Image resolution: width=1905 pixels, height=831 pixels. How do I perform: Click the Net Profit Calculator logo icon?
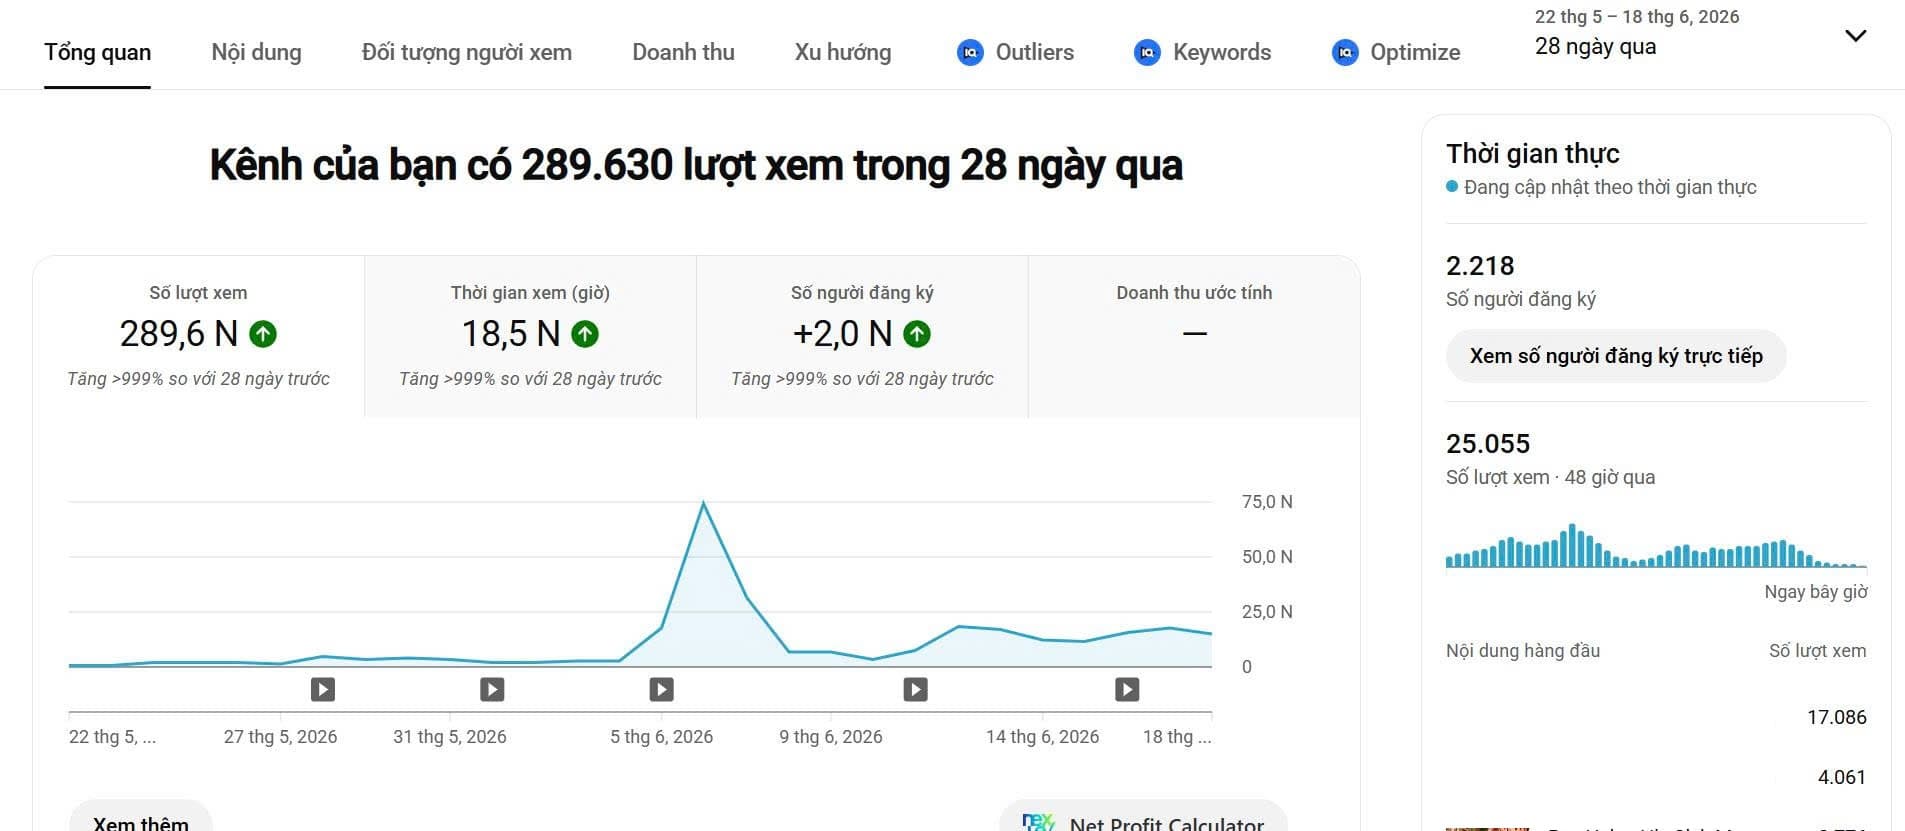(x=1038, y=822)
